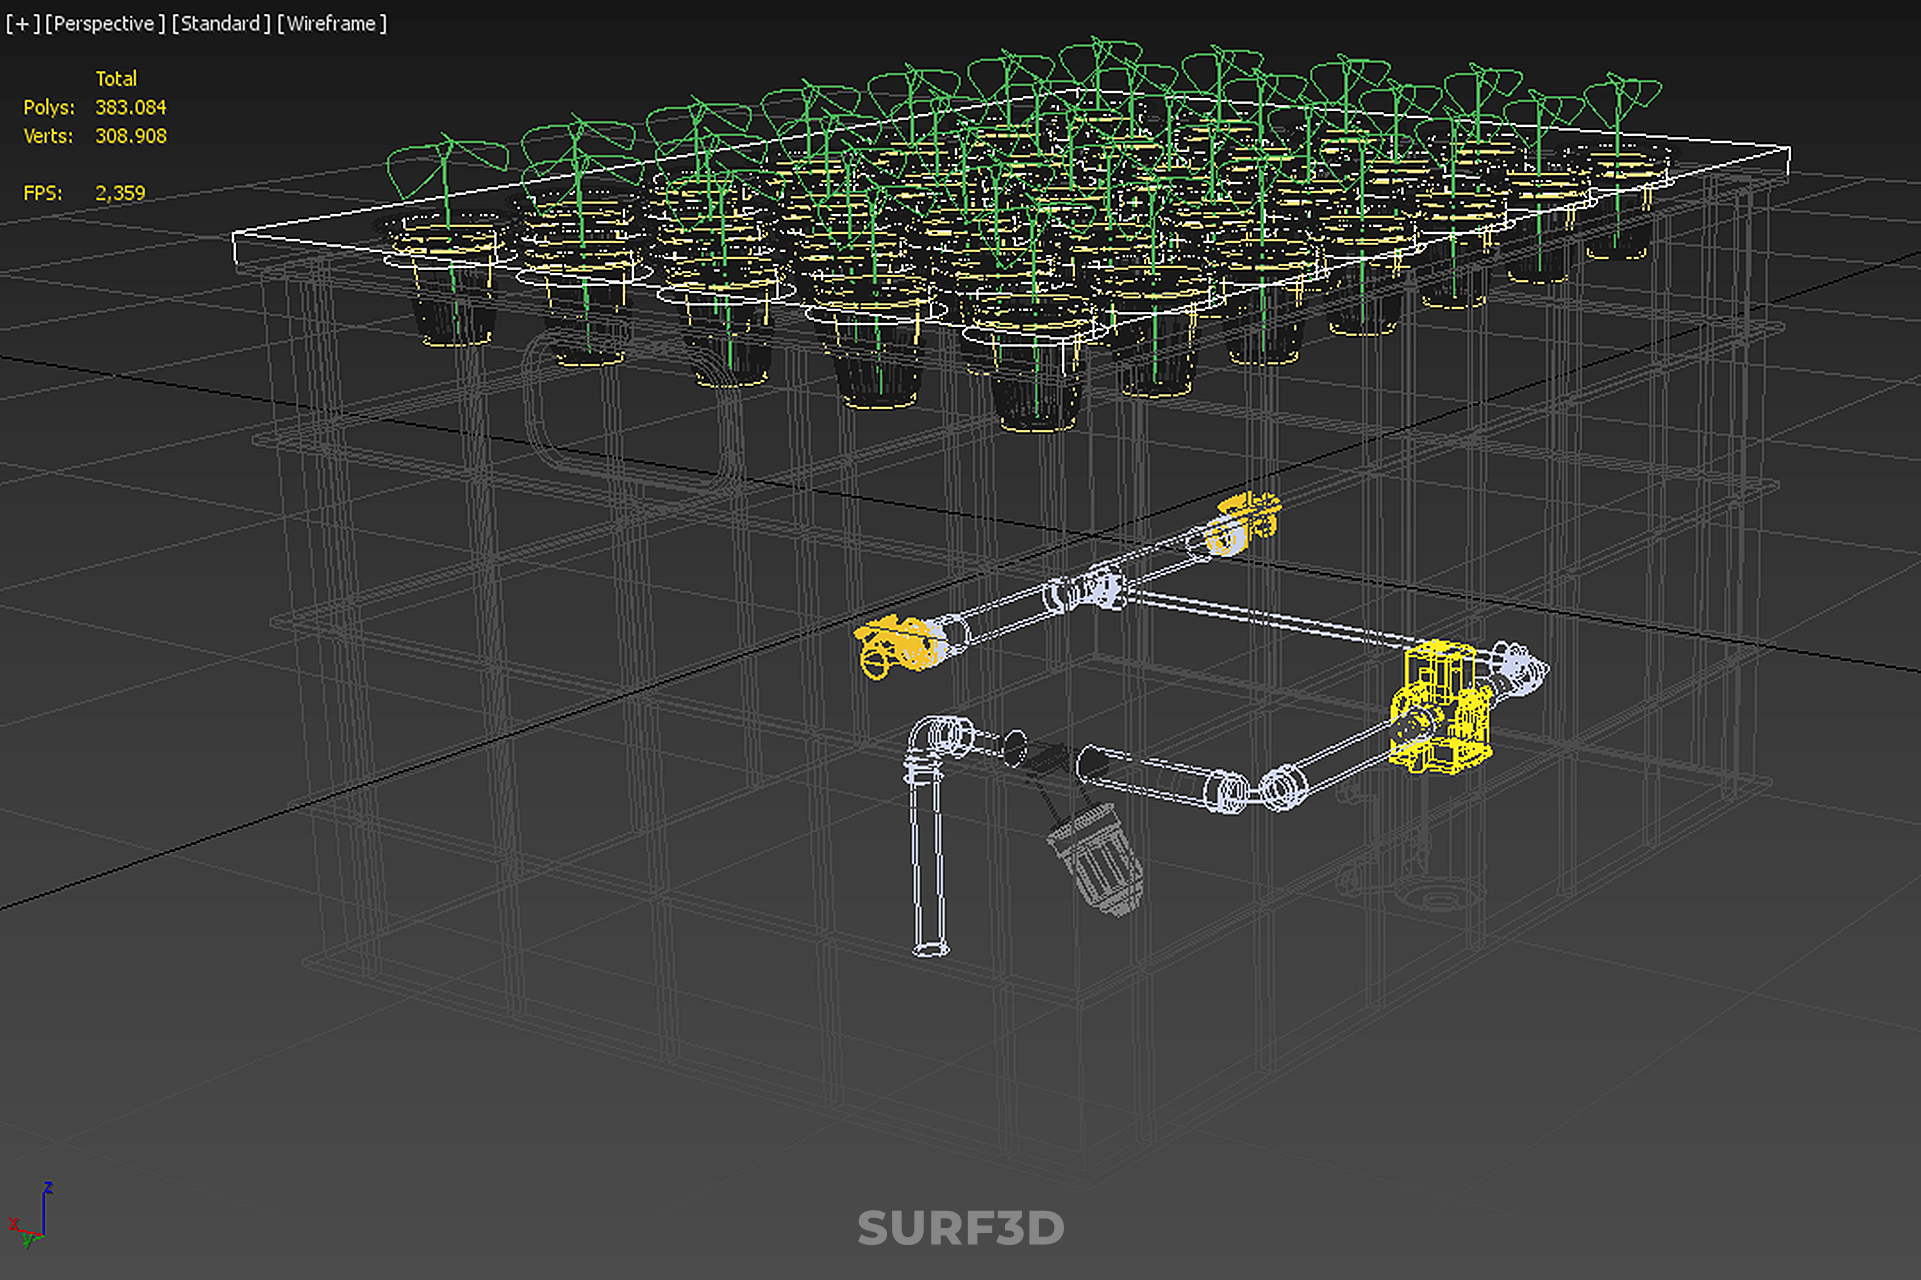Select the yellow valve on the left pipe end
1921x1280 pixels.
pyautogui.click(x=895, y=643)
